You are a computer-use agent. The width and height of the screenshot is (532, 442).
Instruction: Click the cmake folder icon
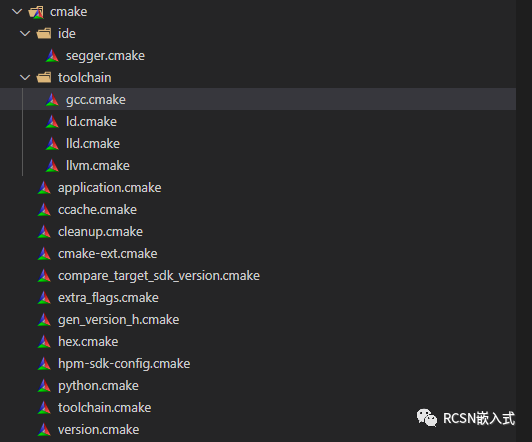36,12
